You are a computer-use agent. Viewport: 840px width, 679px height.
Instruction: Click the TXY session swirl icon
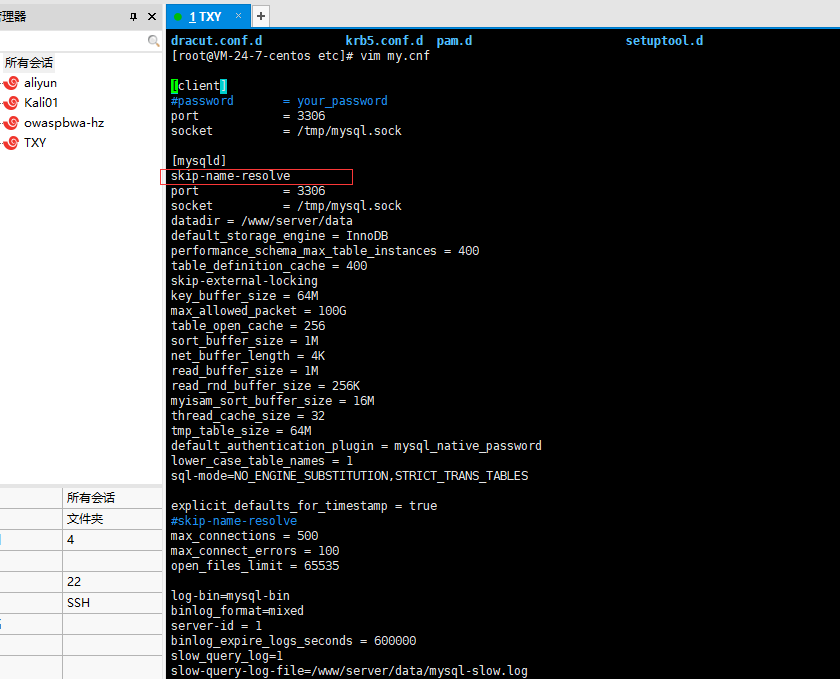[12, 143]
